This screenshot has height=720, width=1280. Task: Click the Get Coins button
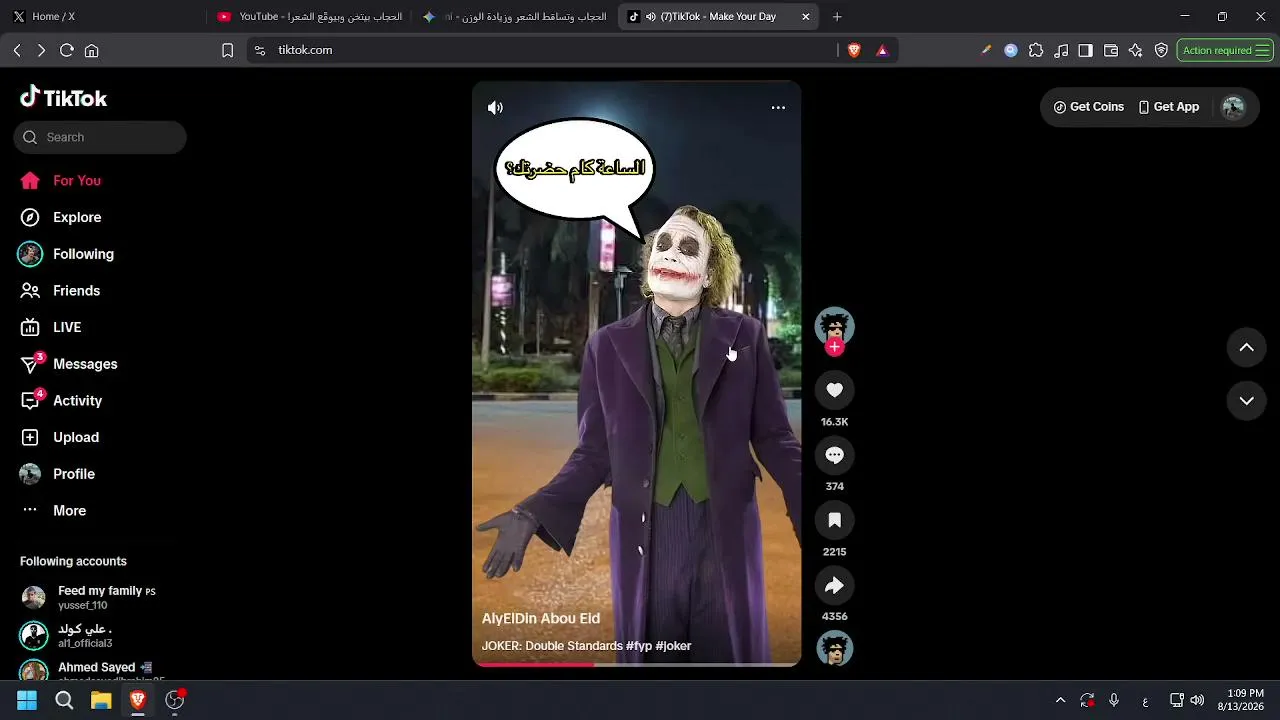coord(1089,107)
